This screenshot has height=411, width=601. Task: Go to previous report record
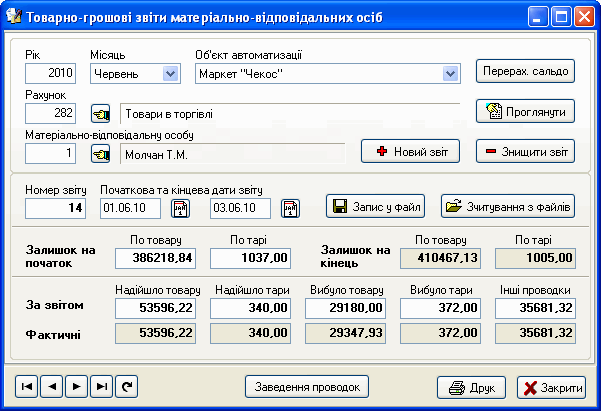(51, 386)
